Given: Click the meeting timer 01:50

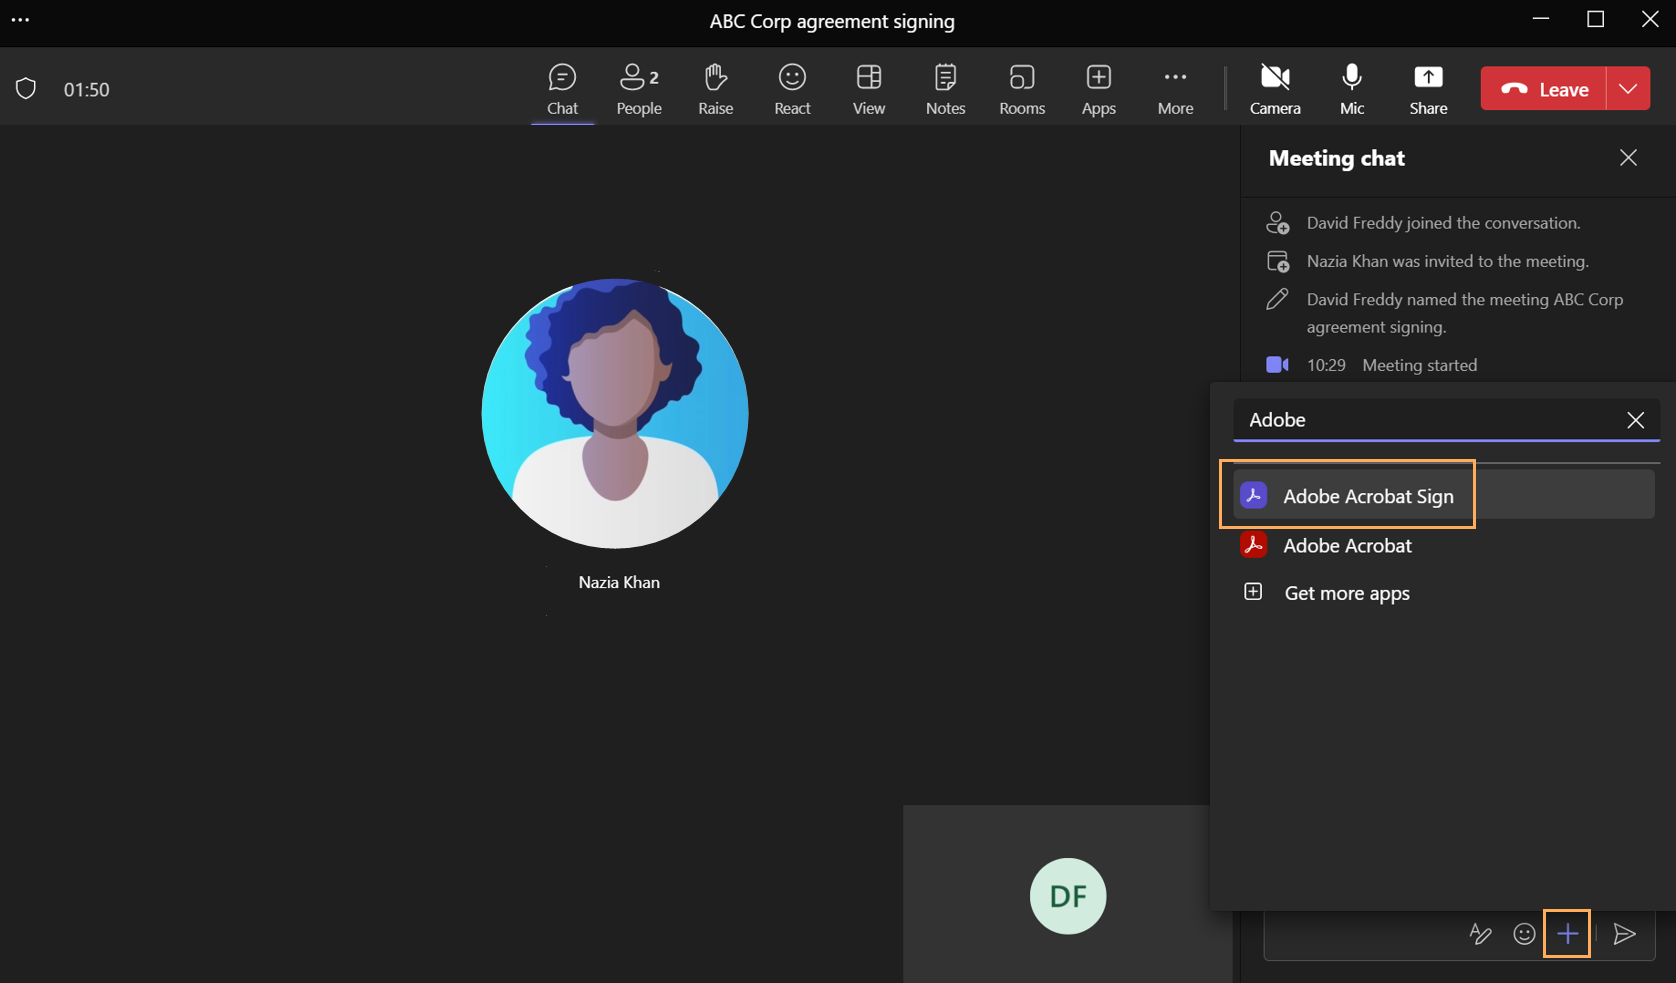Looking at the screenshot, I should [87, 90].
